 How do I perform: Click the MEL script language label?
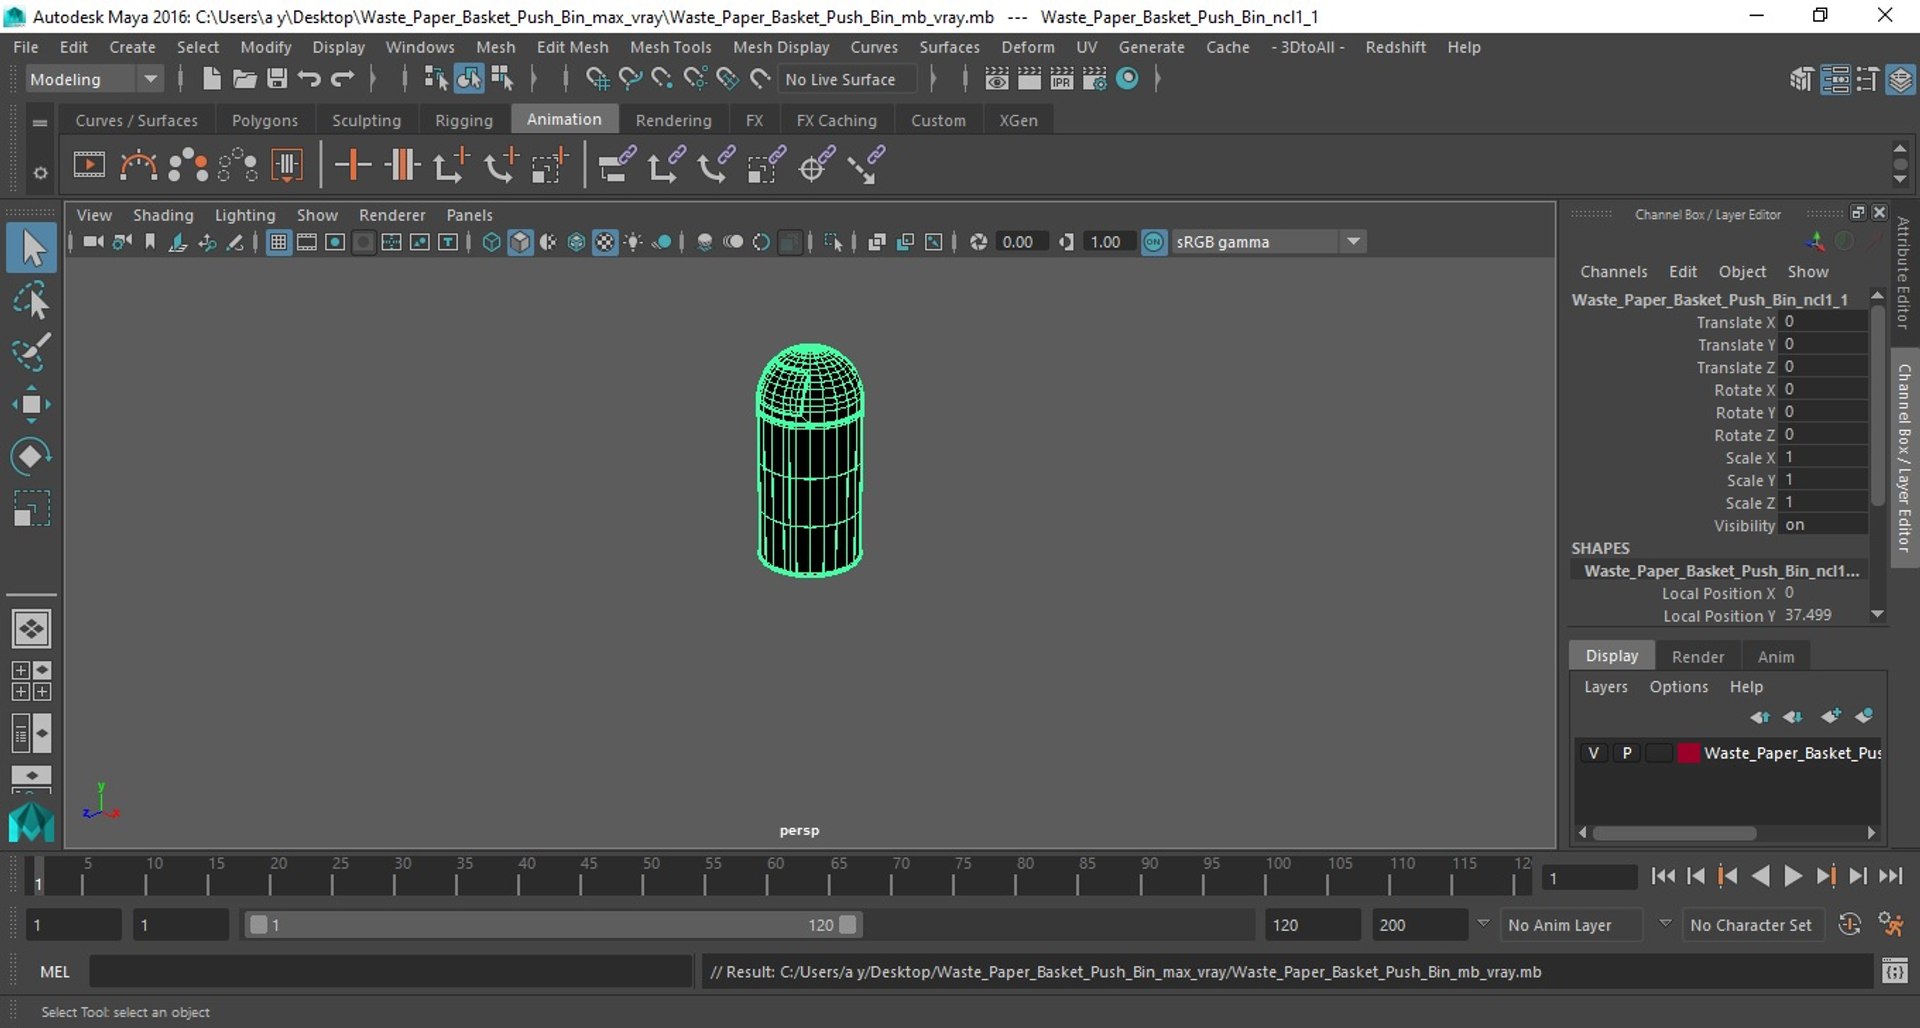(x=54, y=972)
